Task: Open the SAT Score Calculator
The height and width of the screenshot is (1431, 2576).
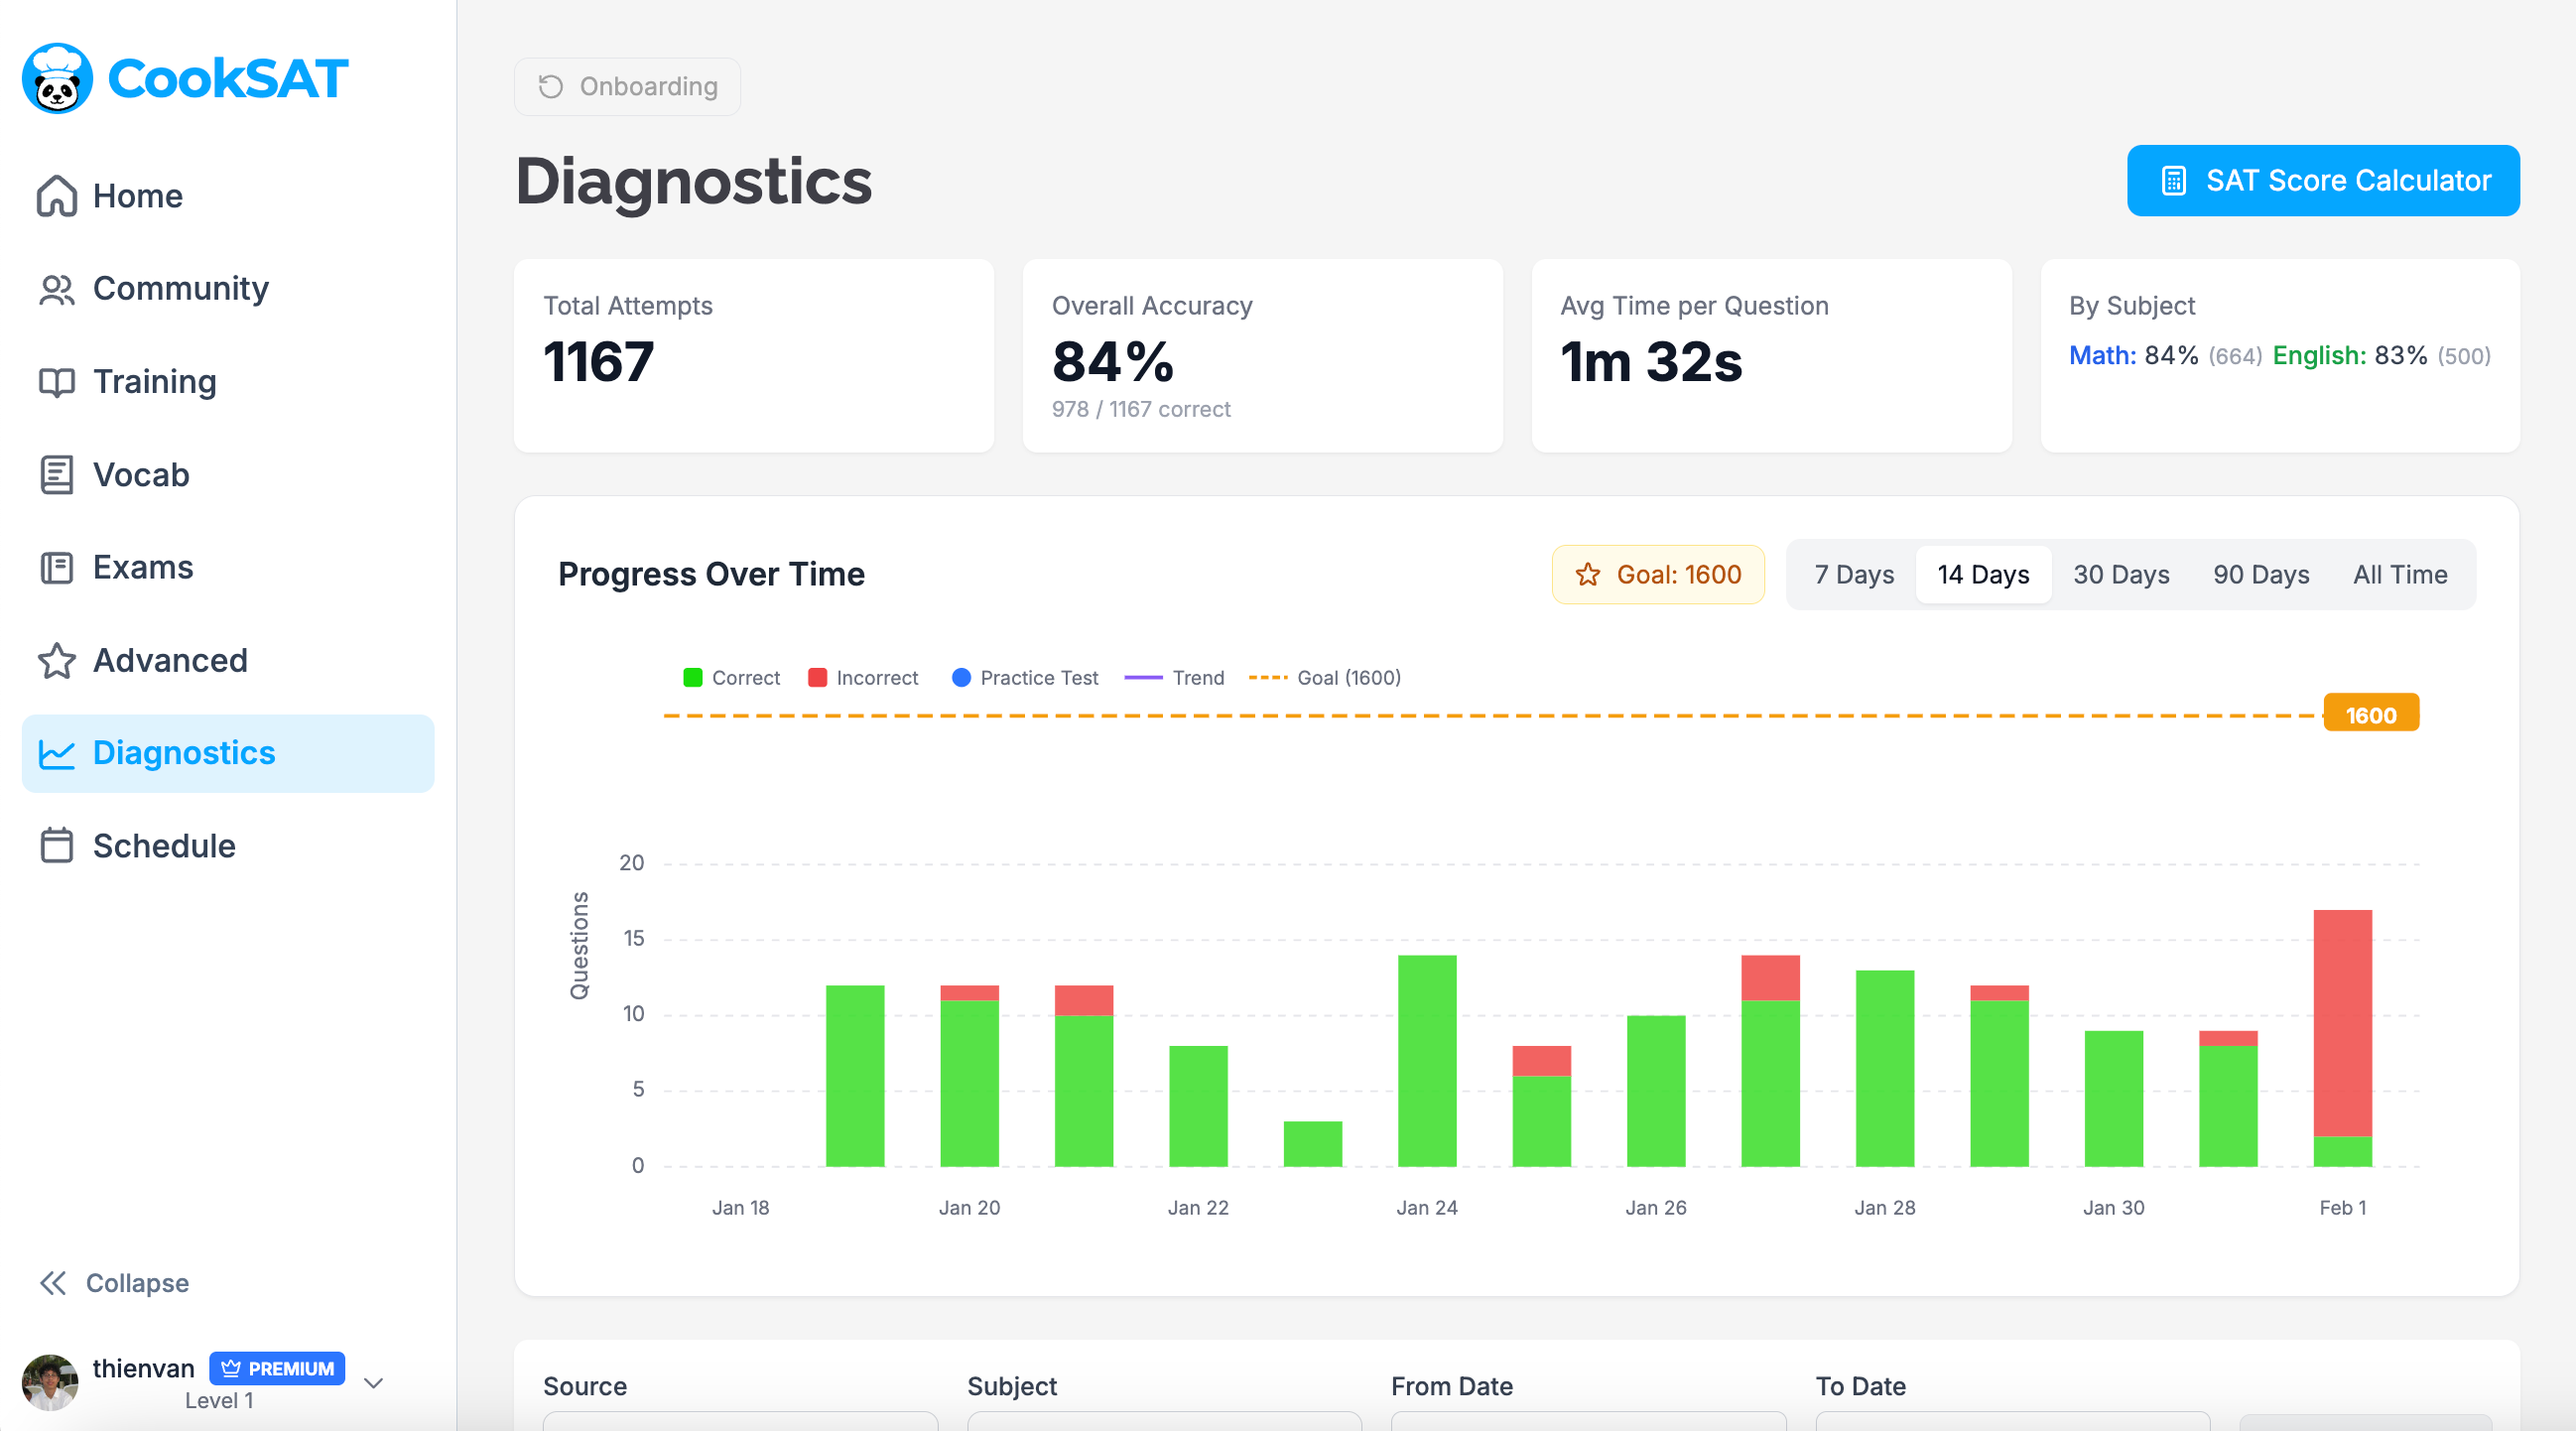Action: (x=2322, y=180)
